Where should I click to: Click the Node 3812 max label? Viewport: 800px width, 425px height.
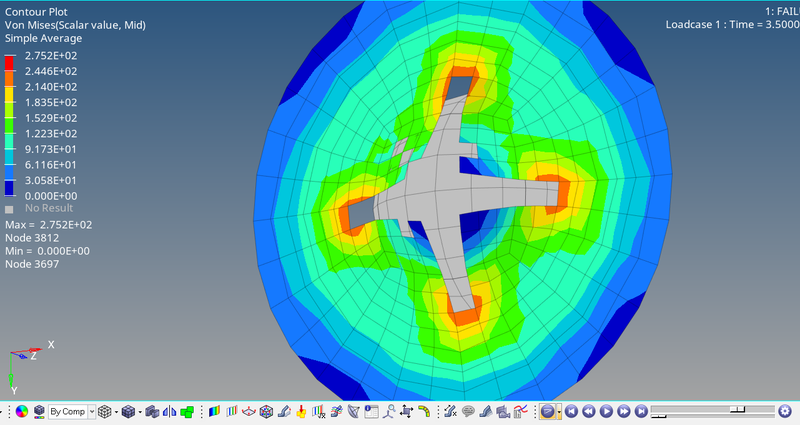pos(32,238)
